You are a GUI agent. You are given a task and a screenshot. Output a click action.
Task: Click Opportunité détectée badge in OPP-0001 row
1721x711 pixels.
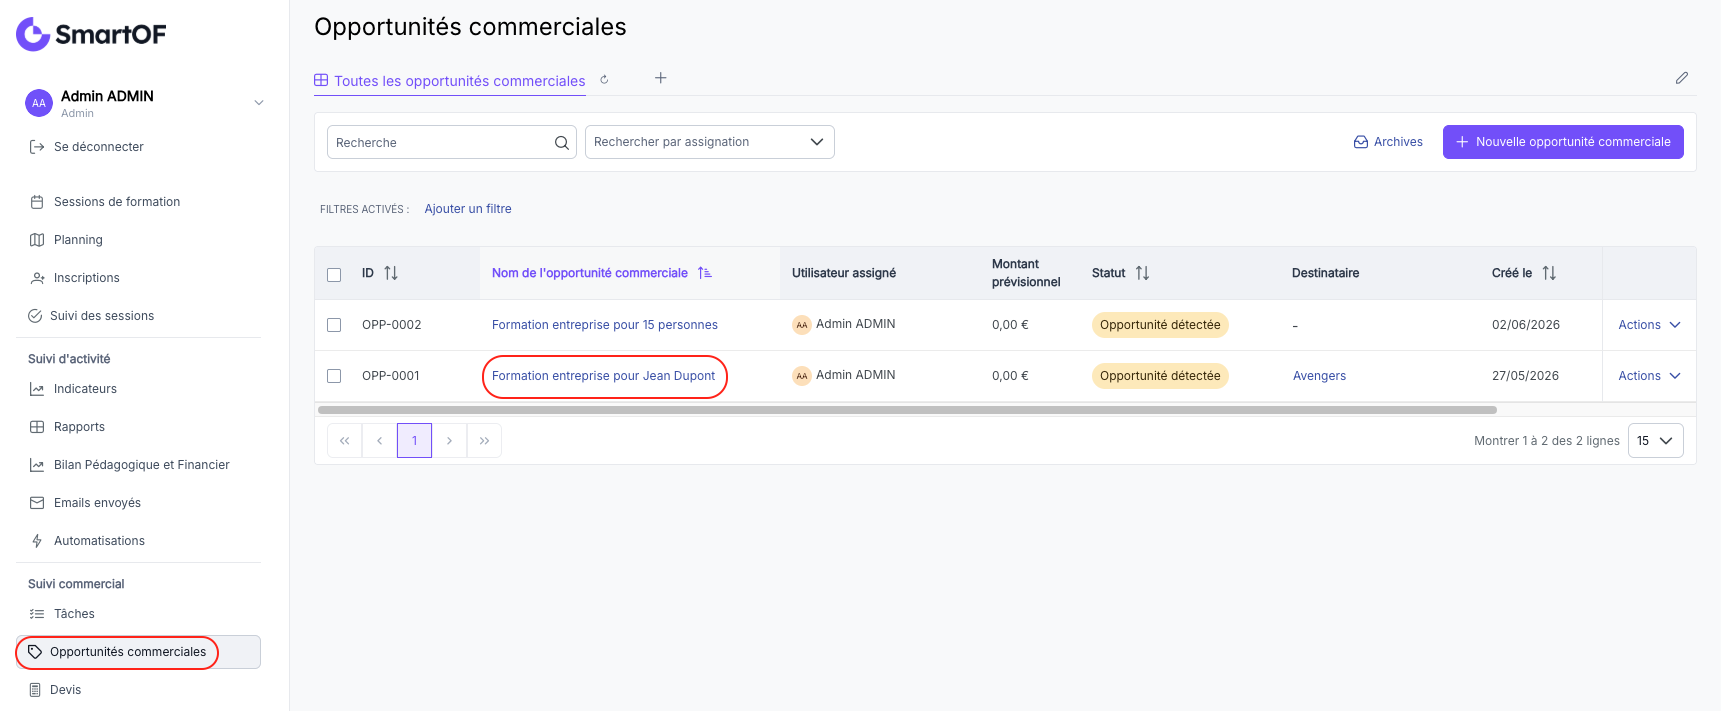pyautogui.click(x=1160, y=376)
